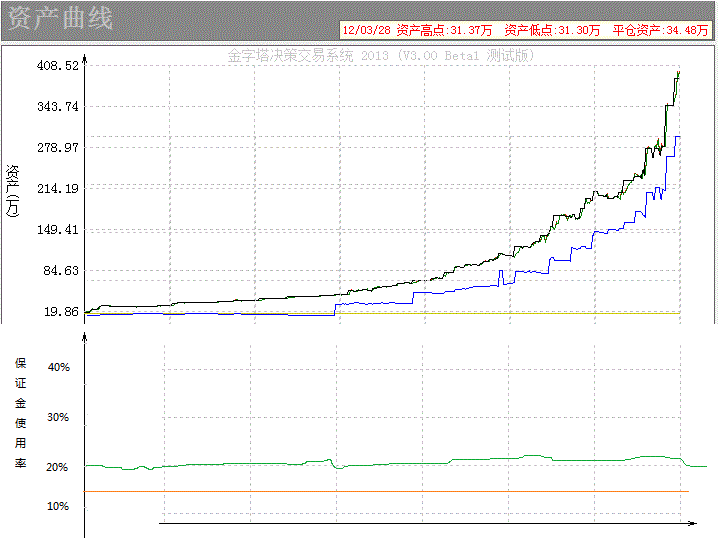Click the 平仓资产:34.48万 readout
The height and width of the screenshot is (538, 718).
[x=658, y=31]
